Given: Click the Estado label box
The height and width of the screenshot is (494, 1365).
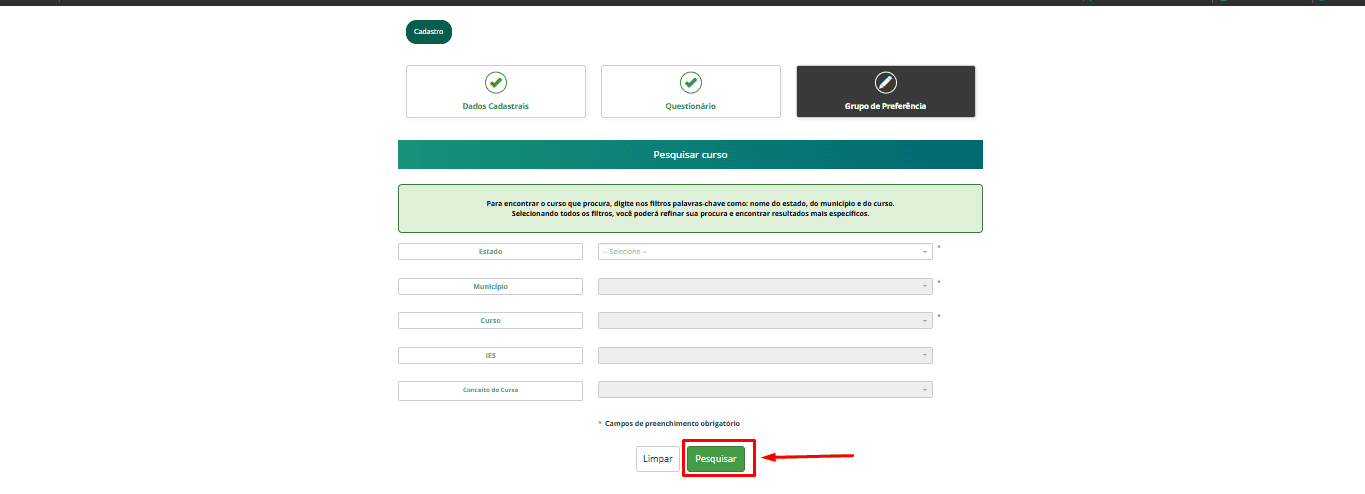Looking at the screenshot, I should click(490, 252).
